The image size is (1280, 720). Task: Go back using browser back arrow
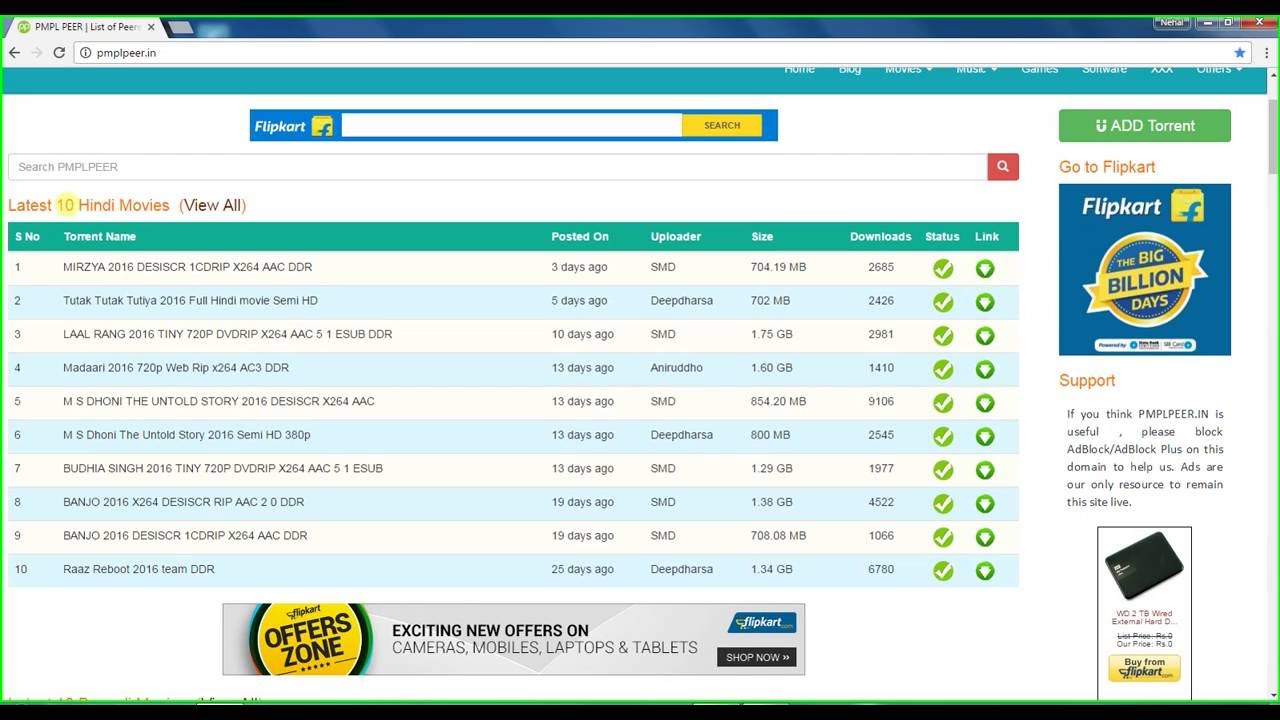pos(15,53)
